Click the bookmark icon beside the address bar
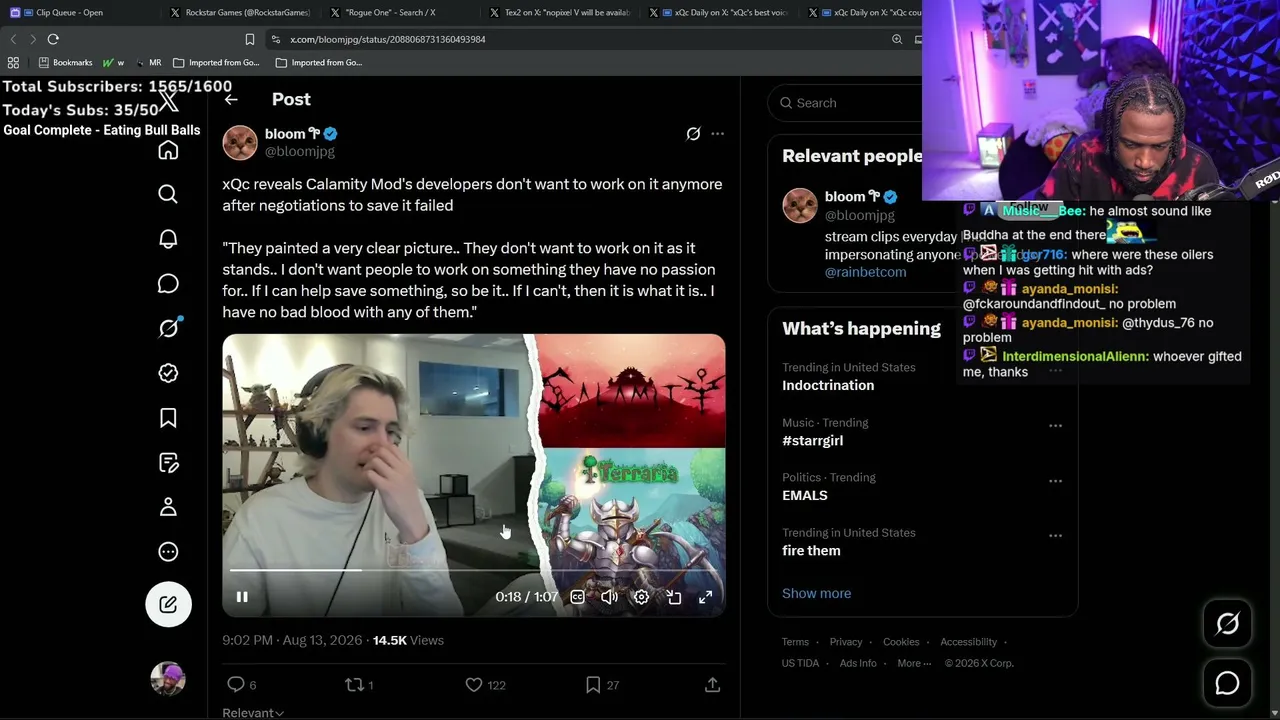This screenshot has width=1280, height=720. coord(250,39)
